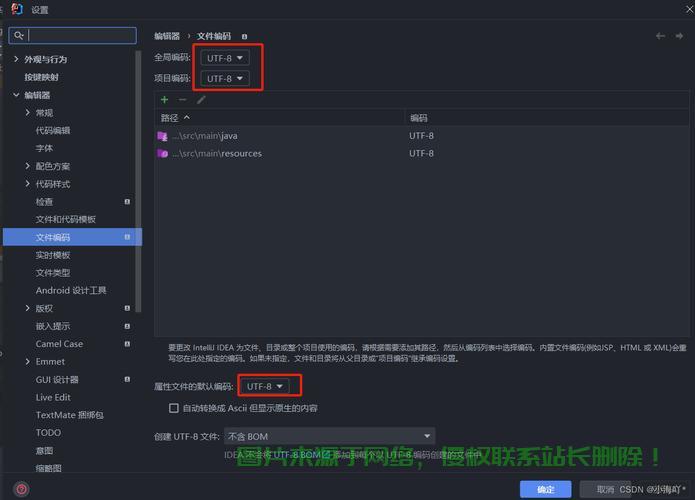Select the ...\src\main\resources path row
This screenshot has width=695, height=500.
click(422, 154)
